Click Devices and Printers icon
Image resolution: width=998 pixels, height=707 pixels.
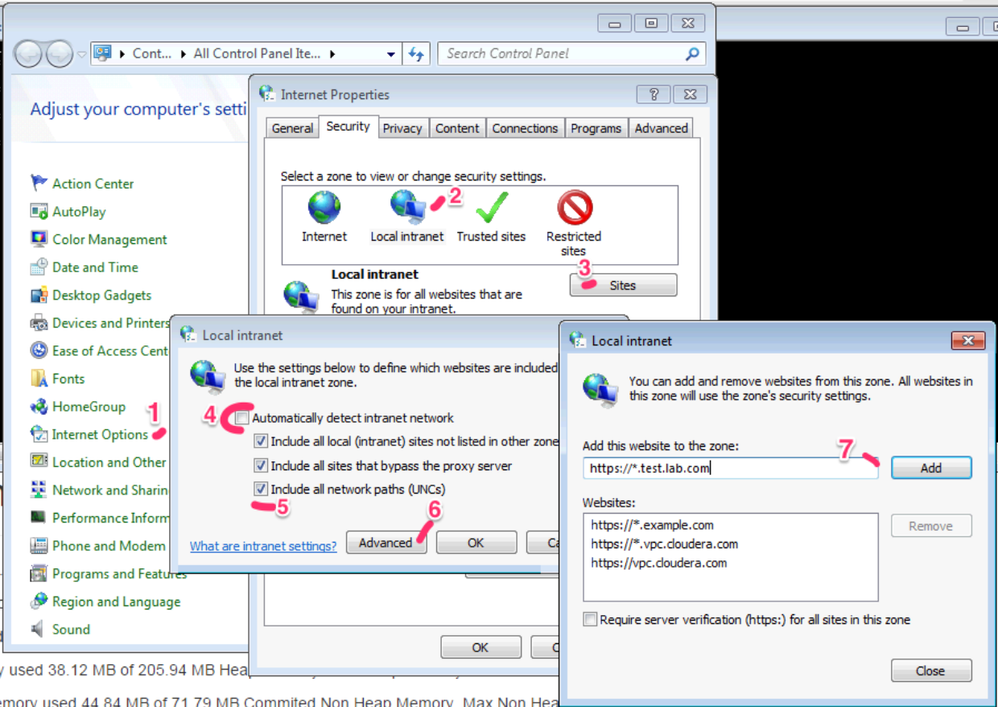(x=39, y=323)
